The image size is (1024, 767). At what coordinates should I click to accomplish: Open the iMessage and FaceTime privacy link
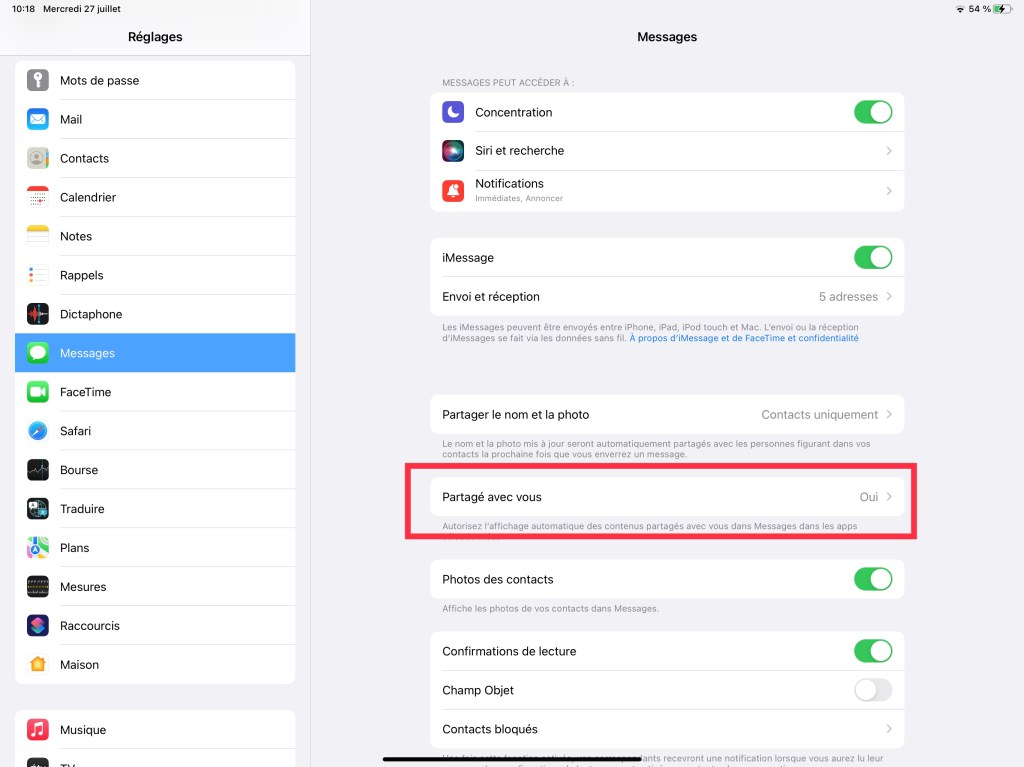coord(743,339)
